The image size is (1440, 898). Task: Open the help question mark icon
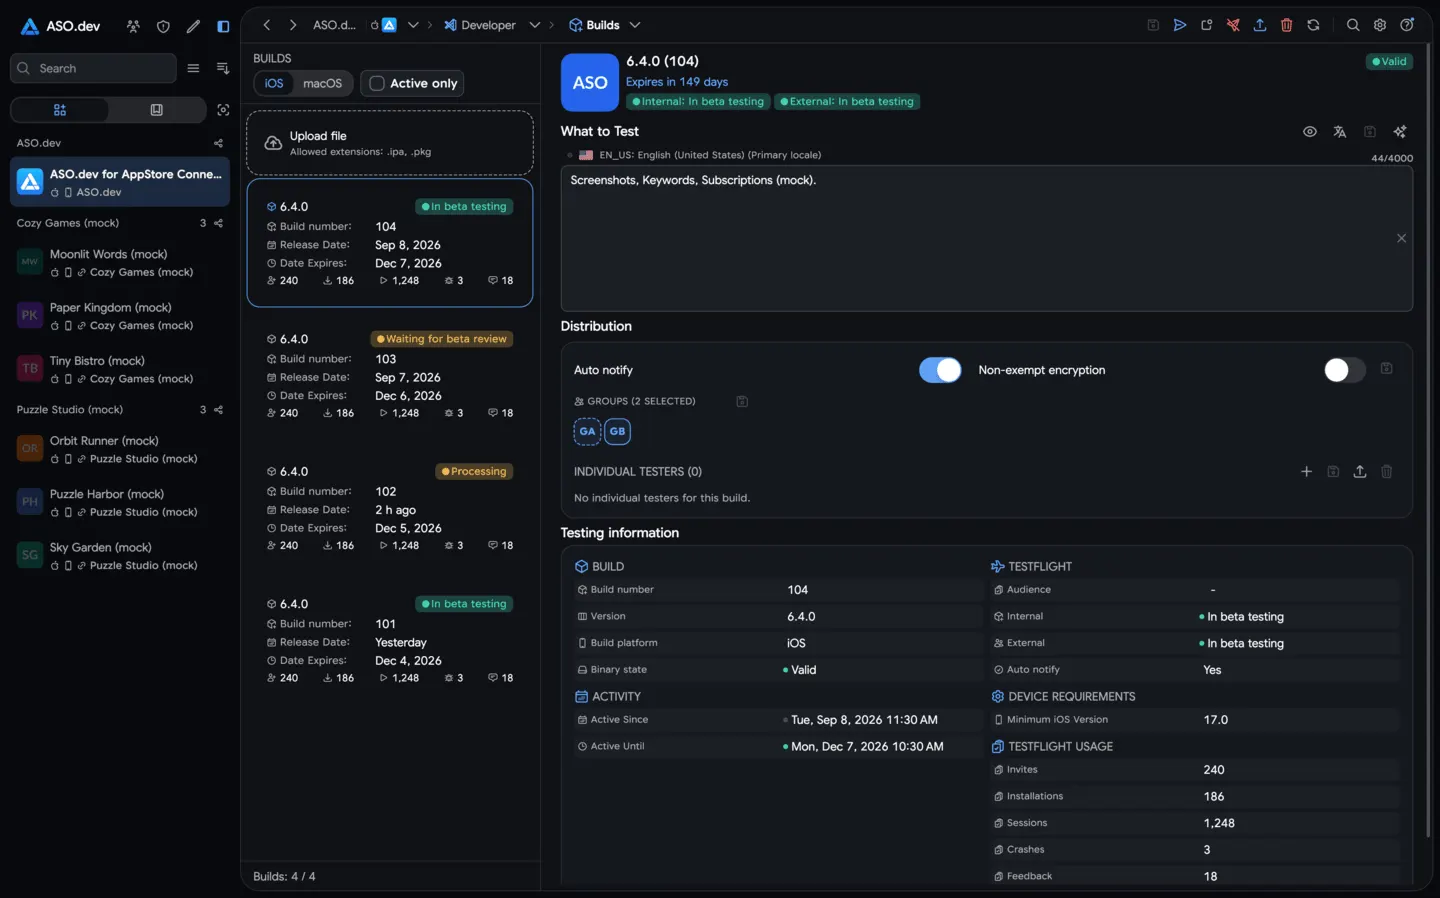pyautogui.click(x=1407, y=25)
